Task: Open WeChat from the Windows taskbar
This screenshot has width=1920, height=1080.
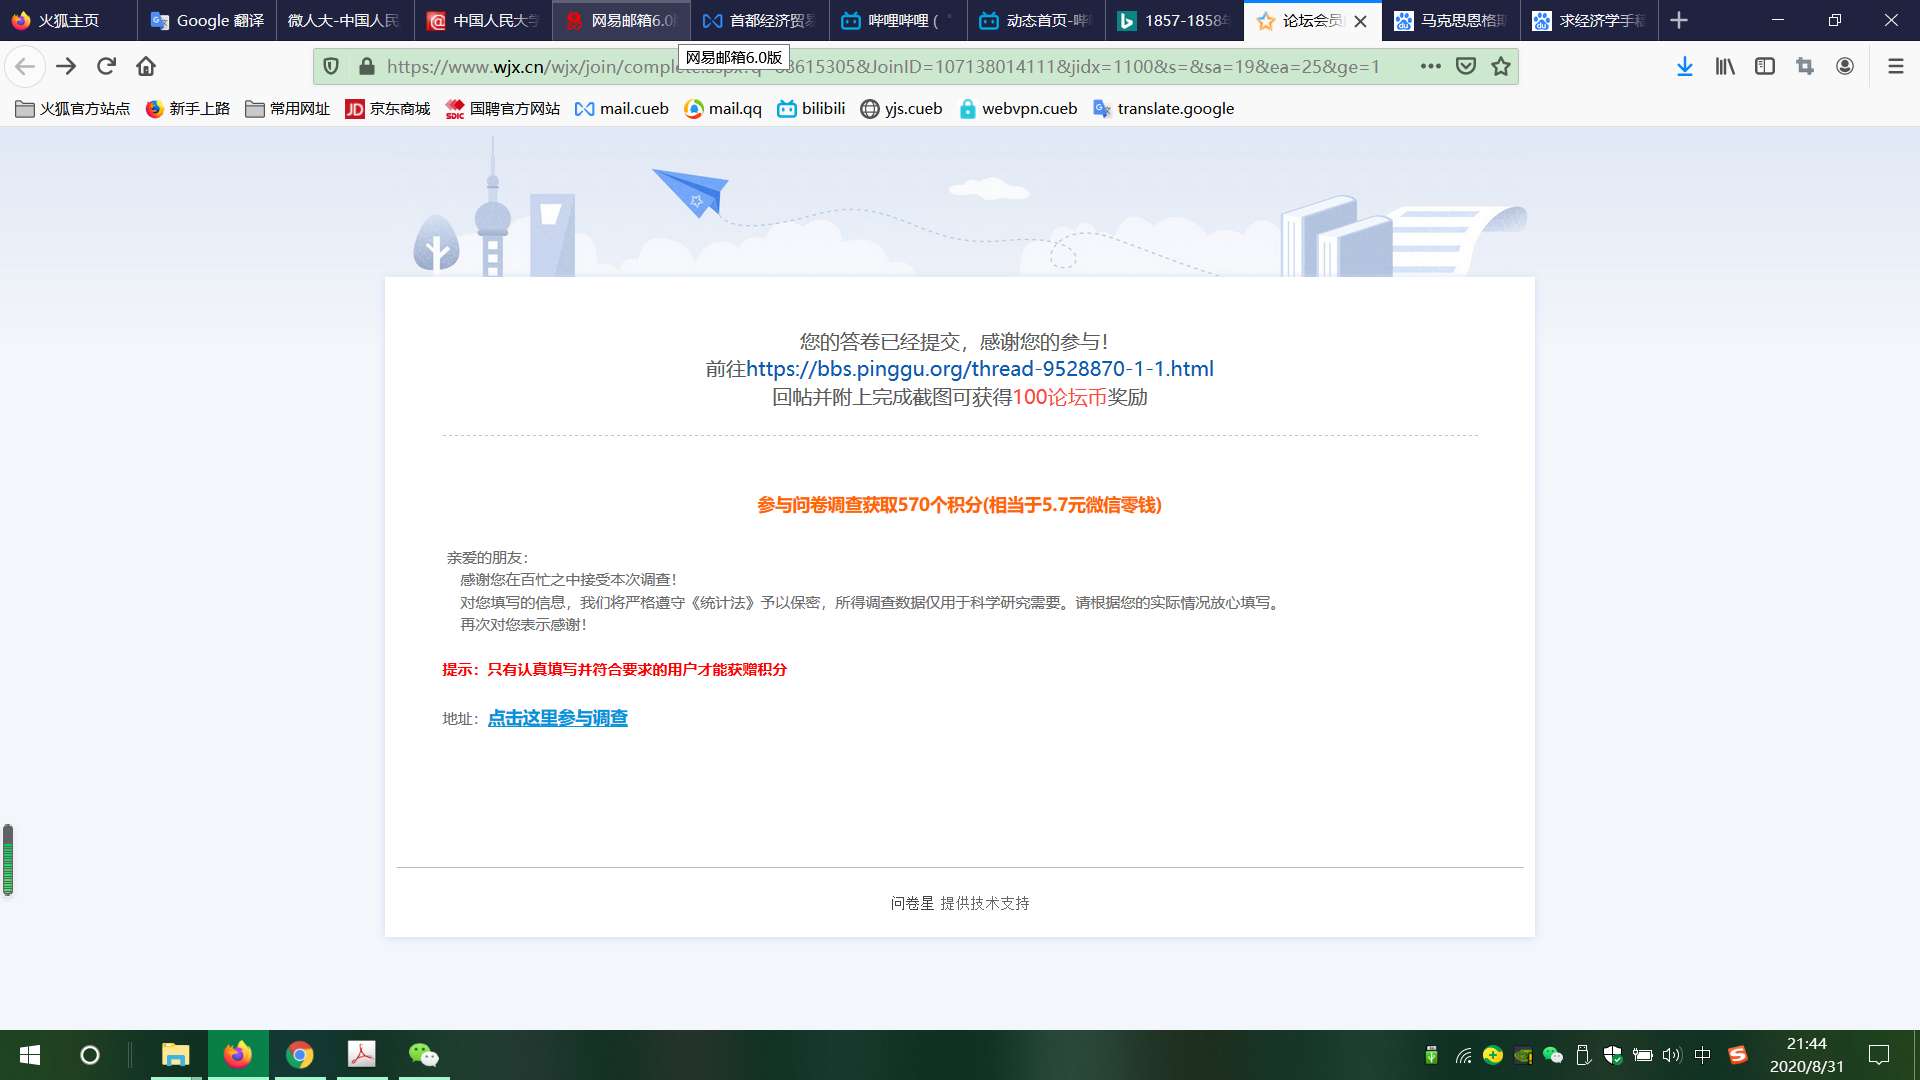Action: pos(423,1055)
